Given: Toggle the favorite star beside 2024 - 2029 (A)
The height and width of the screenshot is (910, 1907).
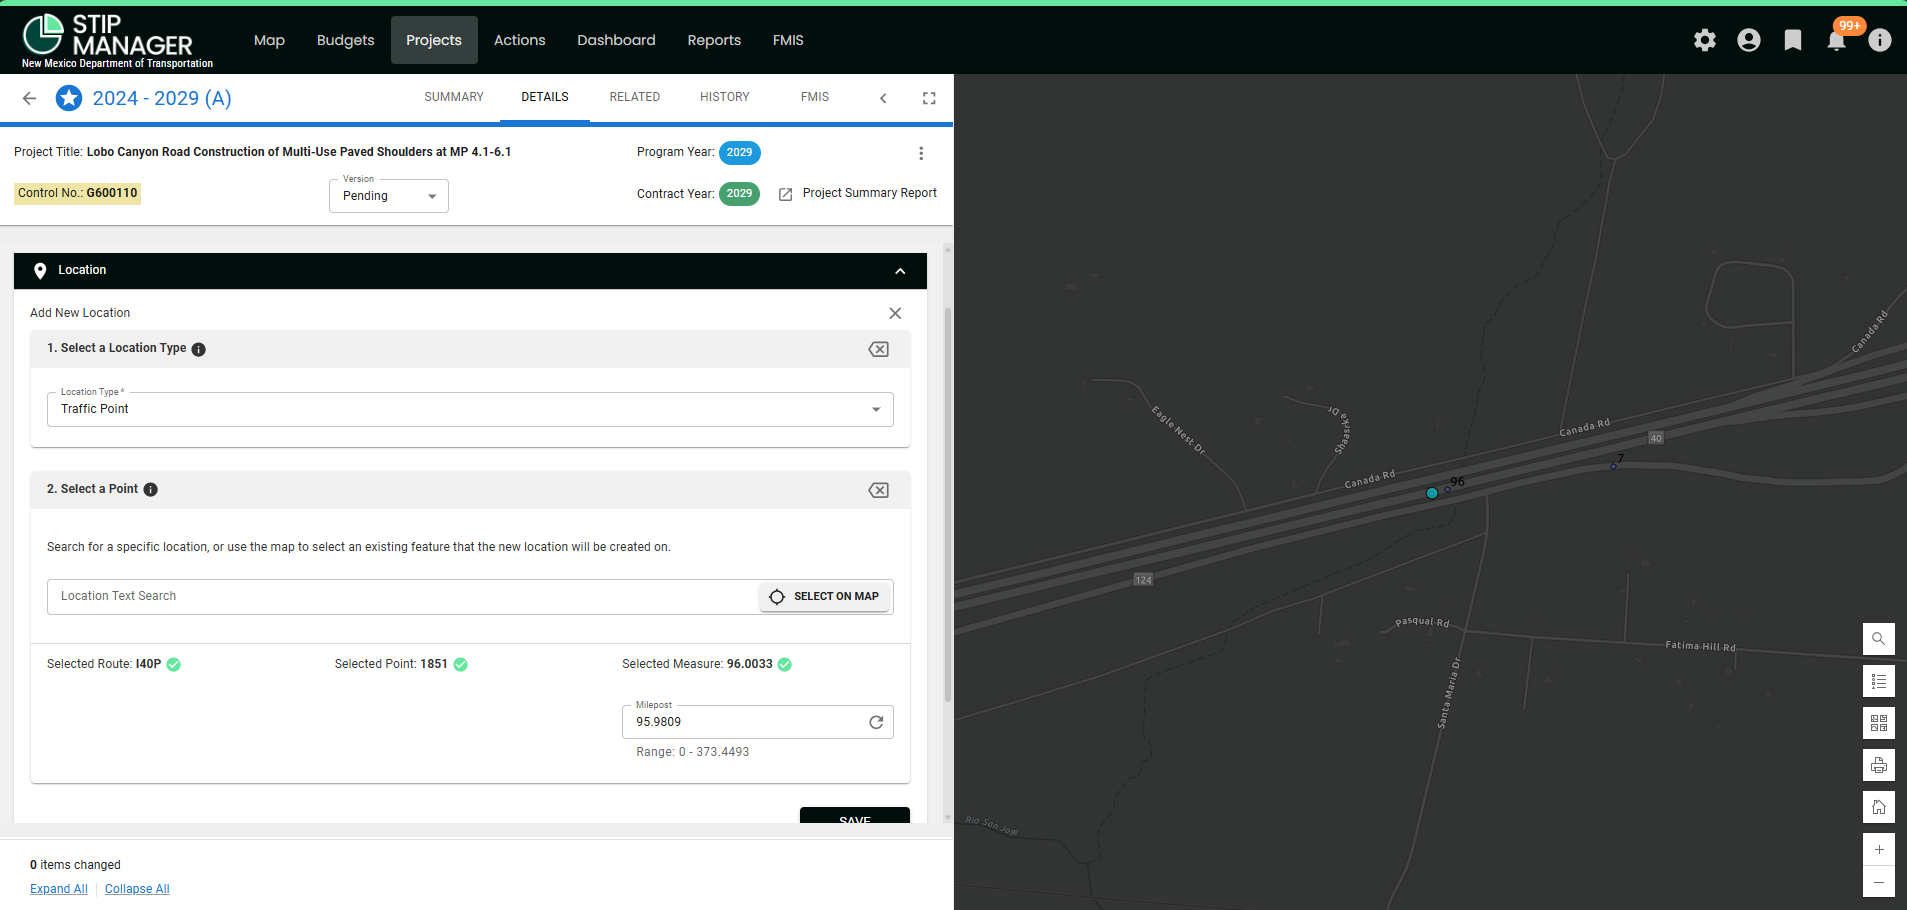Looking at the screenshot, I should [x=69, y=98].
